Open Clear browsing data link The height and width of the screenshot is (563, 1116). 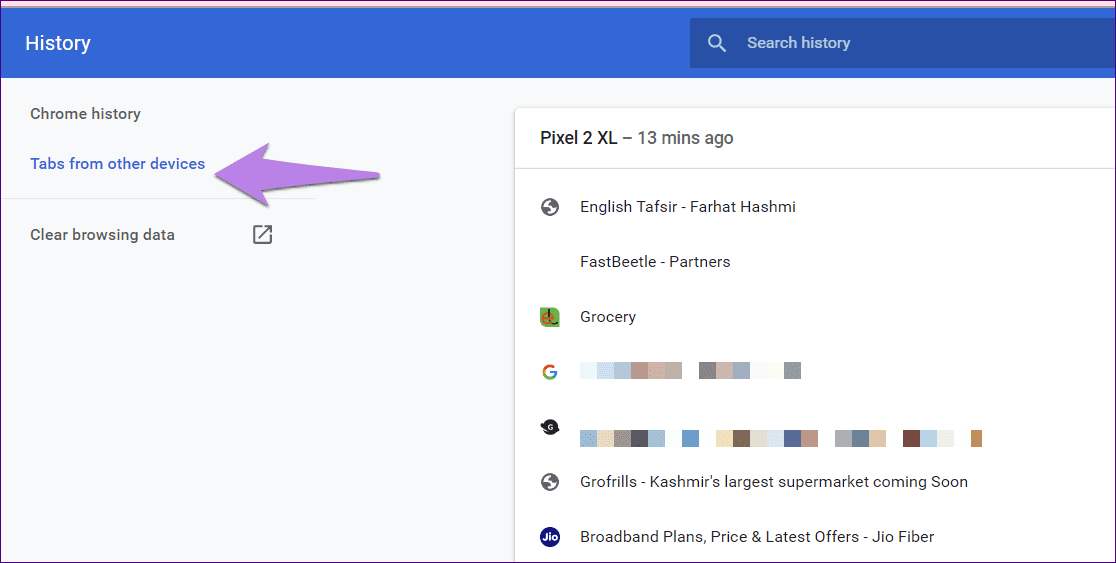pyautogui.click(x=102, y=235)
